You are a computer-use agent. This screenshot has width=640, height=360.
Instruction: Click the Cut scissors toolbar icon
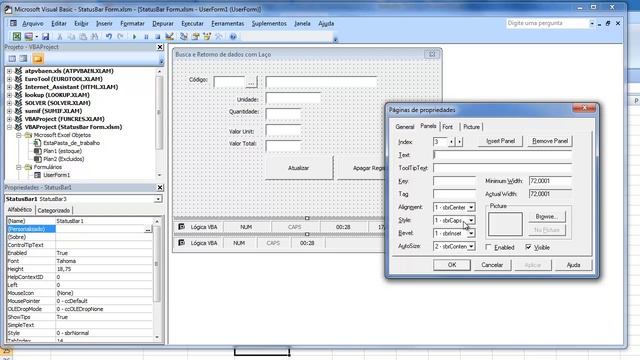pyautogui.click(x=60, y=37)
